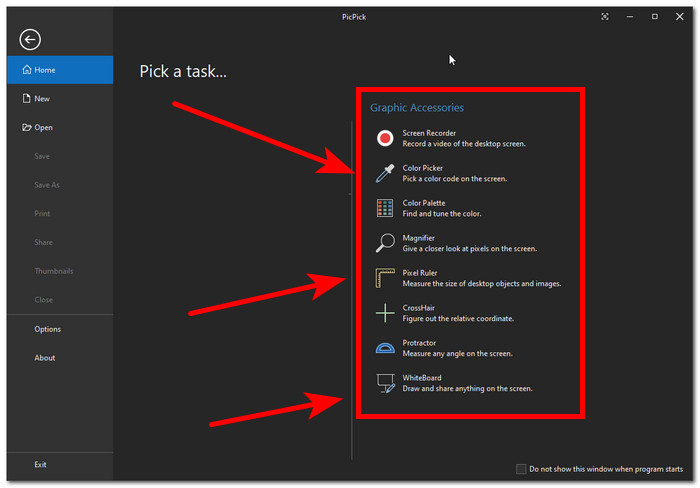Go back using the circled arrow
The height and width of the screenshot is (488, 700).
[30, 39]
